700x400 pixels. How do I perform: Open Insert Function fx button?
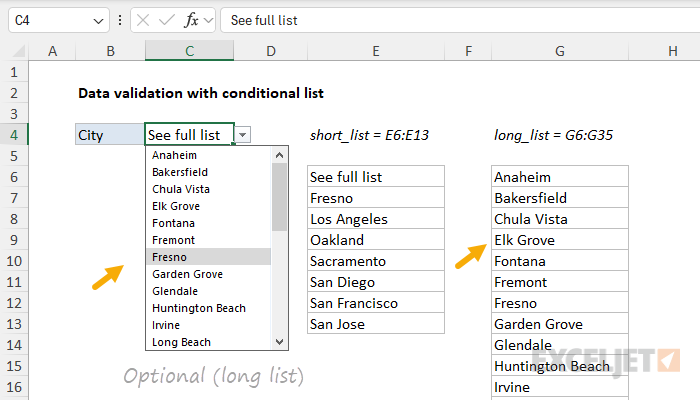[191, 20]
